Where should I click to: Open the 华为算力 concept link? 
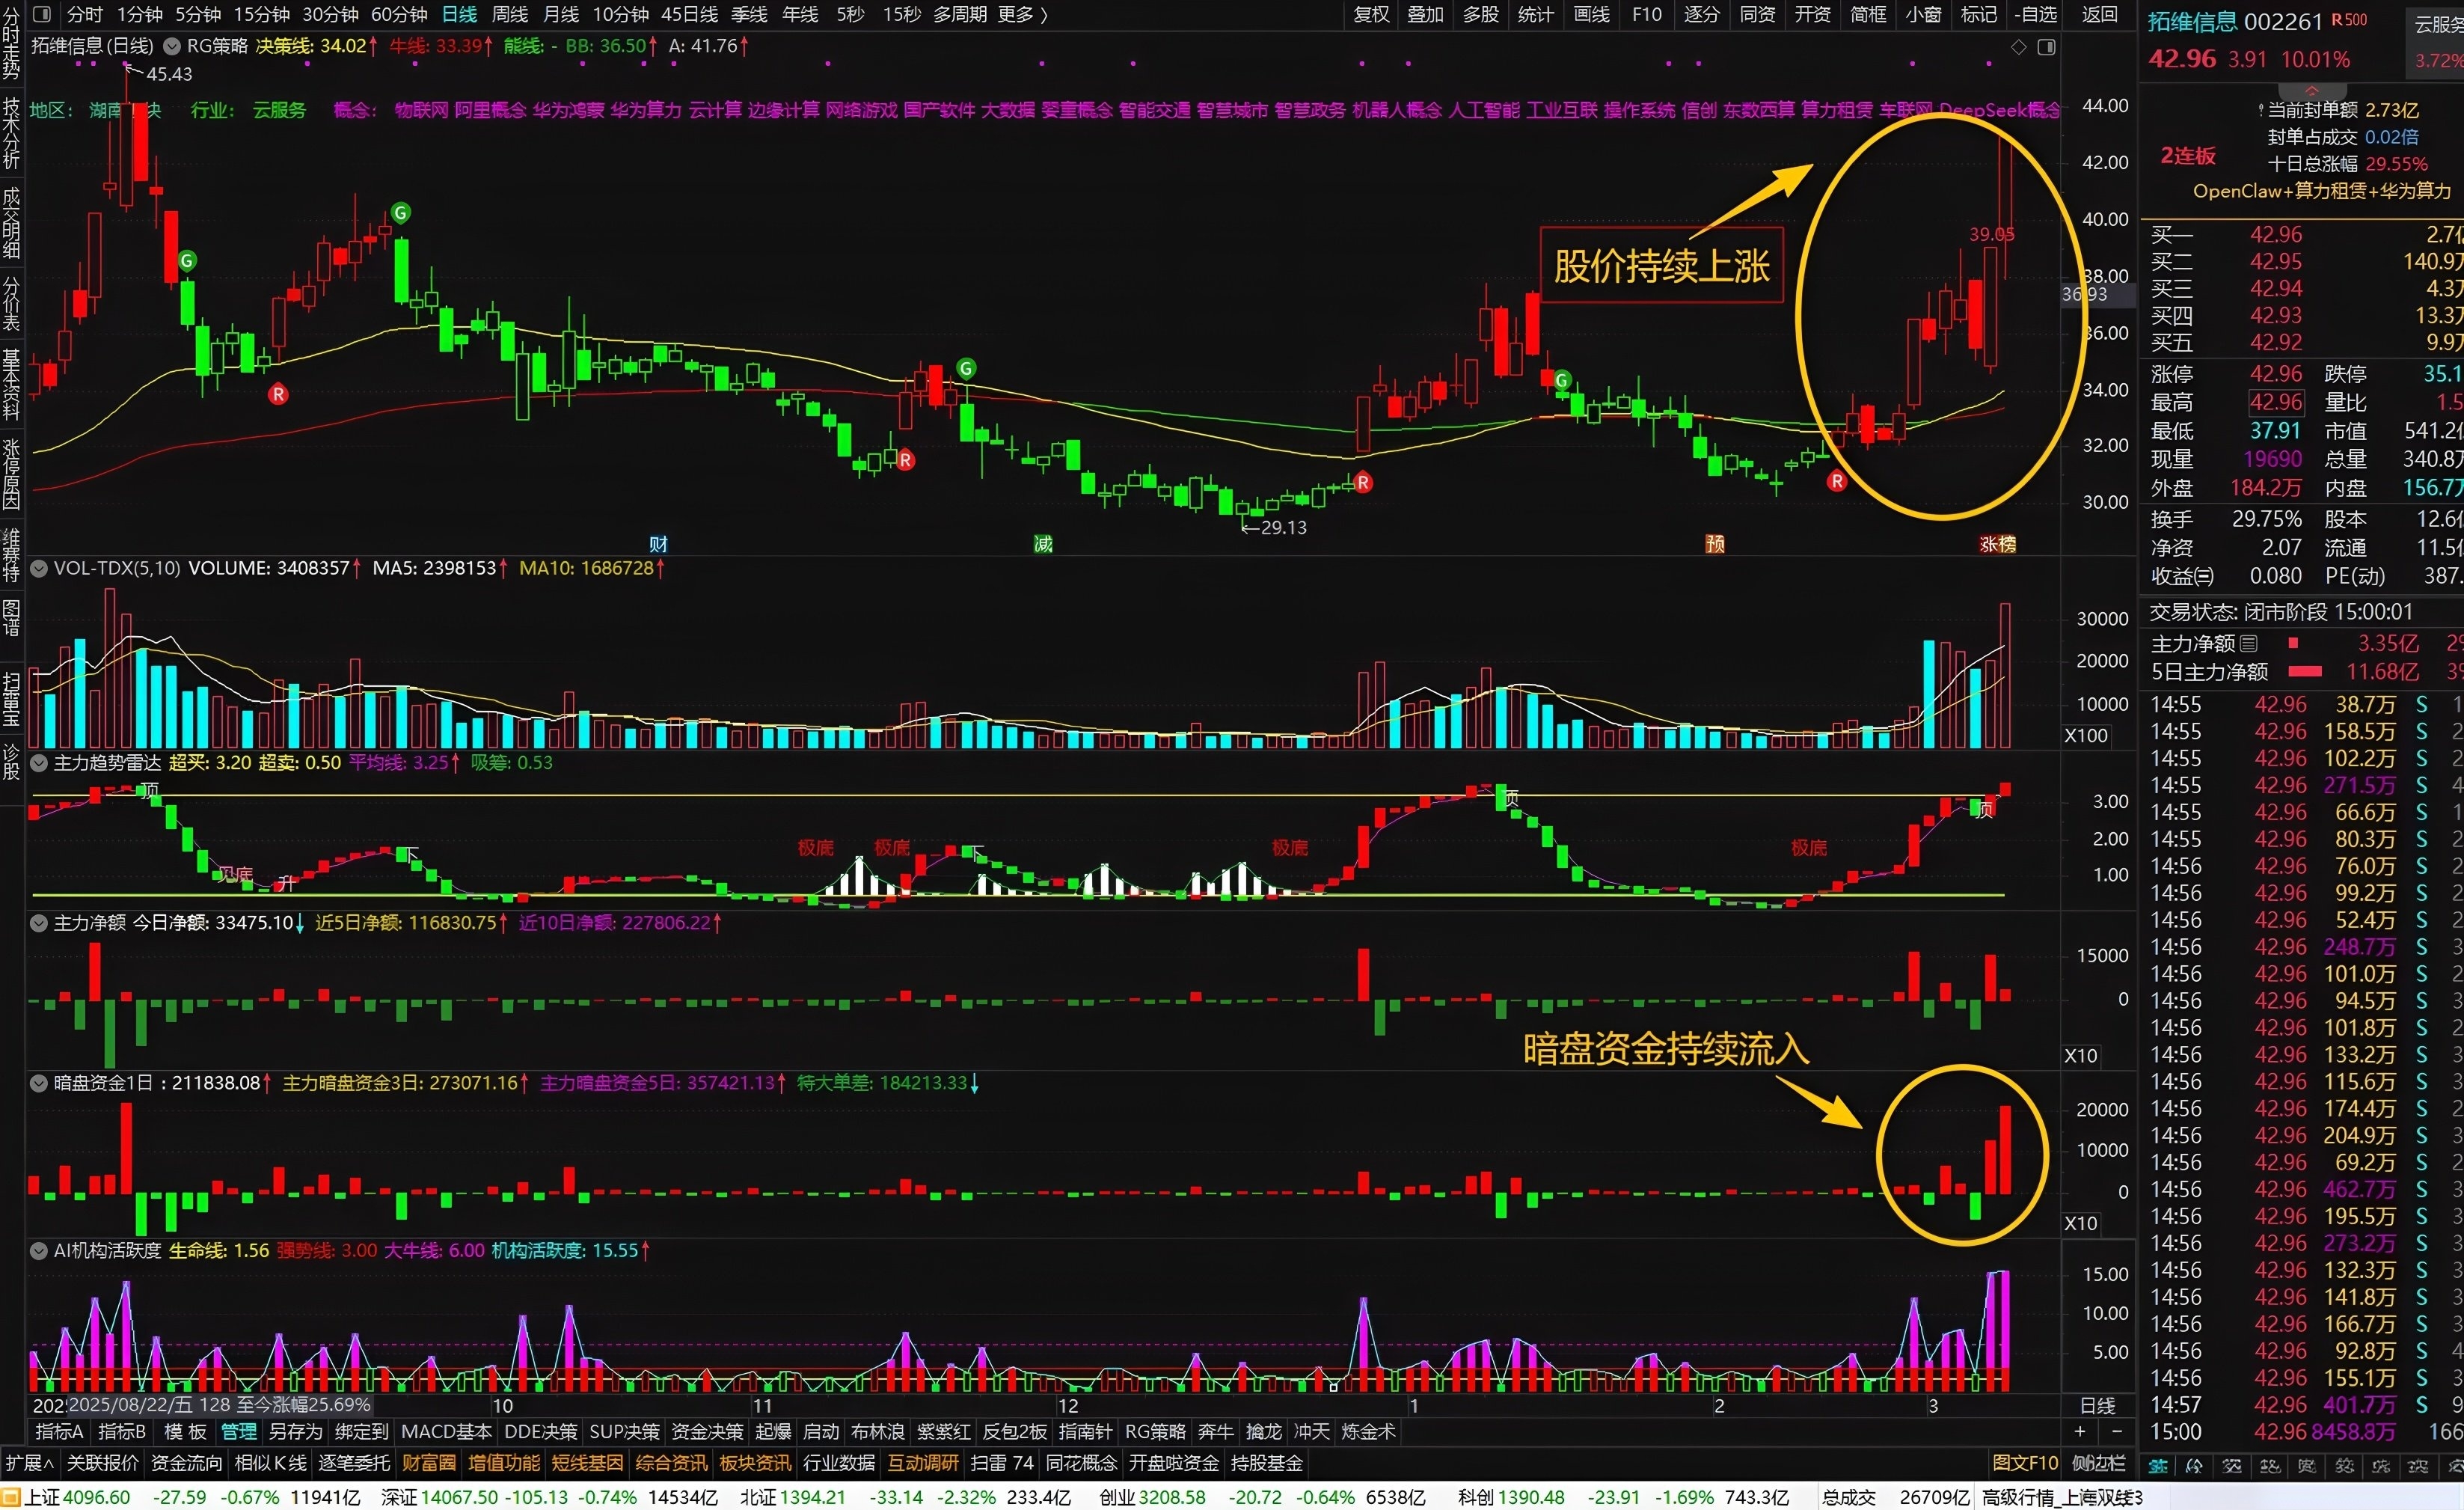(x=645, y=110)
